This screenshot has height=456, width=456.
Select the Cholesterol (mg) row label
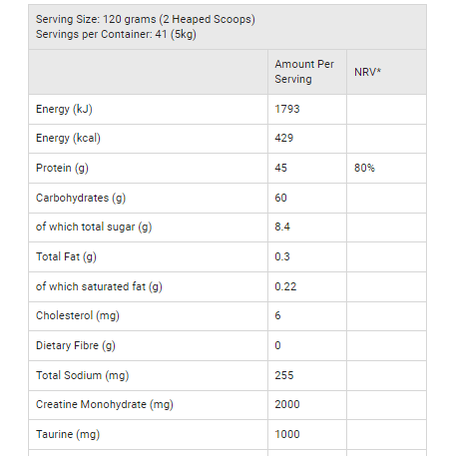click(78, 316)
